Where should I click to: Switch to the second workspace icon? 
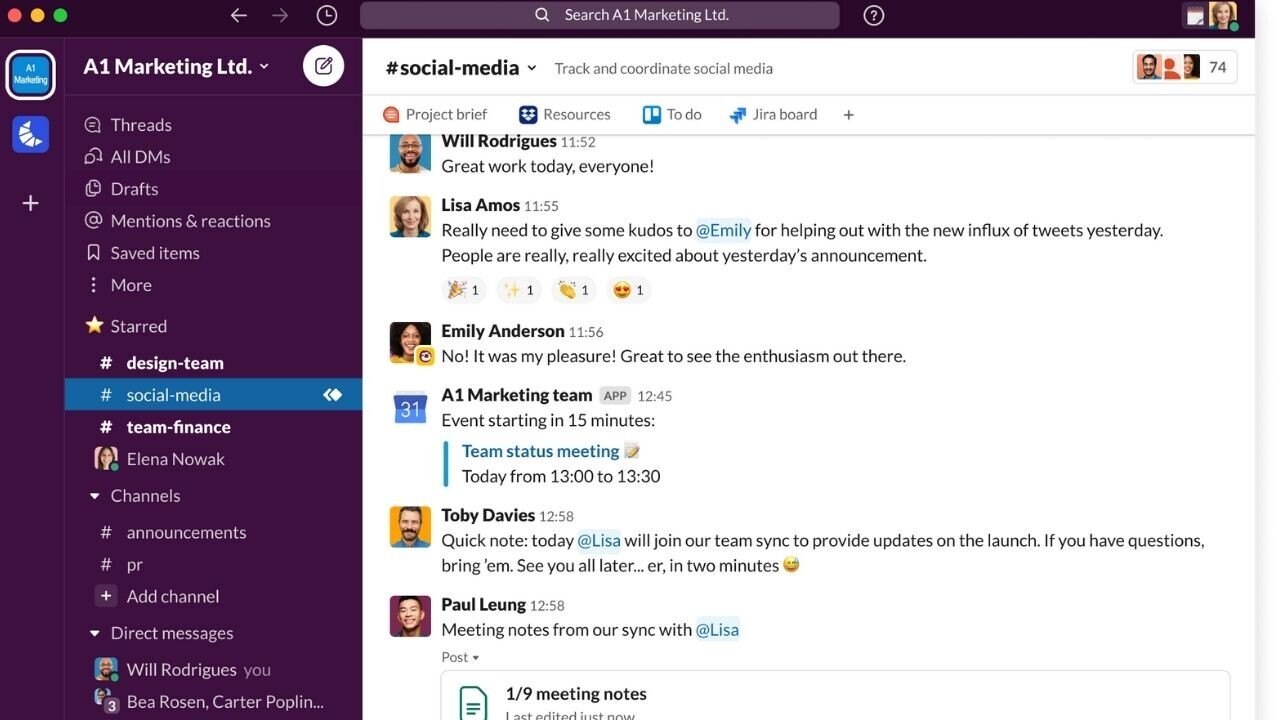point(30,134)
